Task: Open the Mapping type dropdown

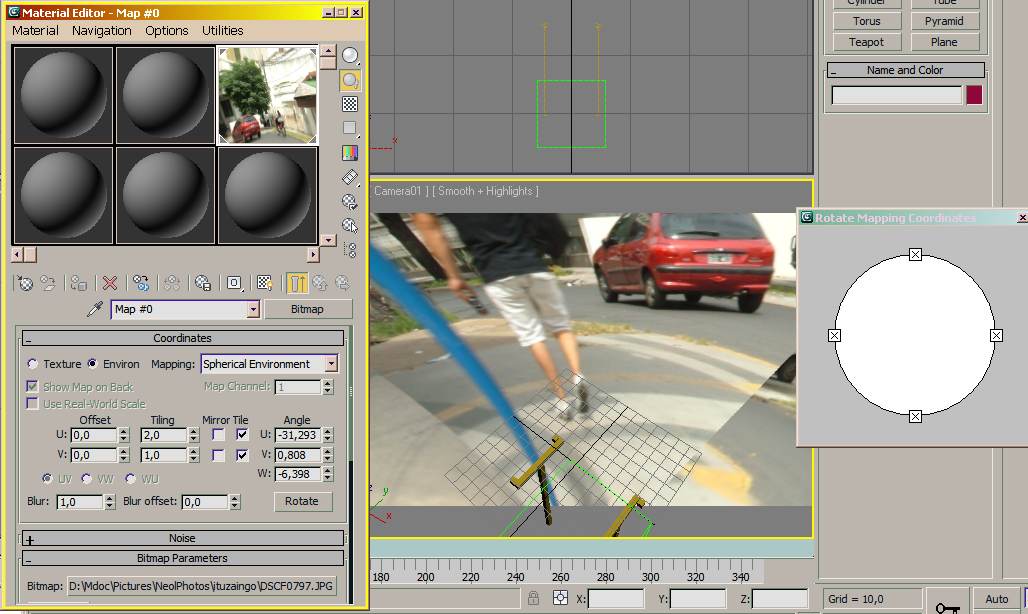Action: click(x=331, y=364)
